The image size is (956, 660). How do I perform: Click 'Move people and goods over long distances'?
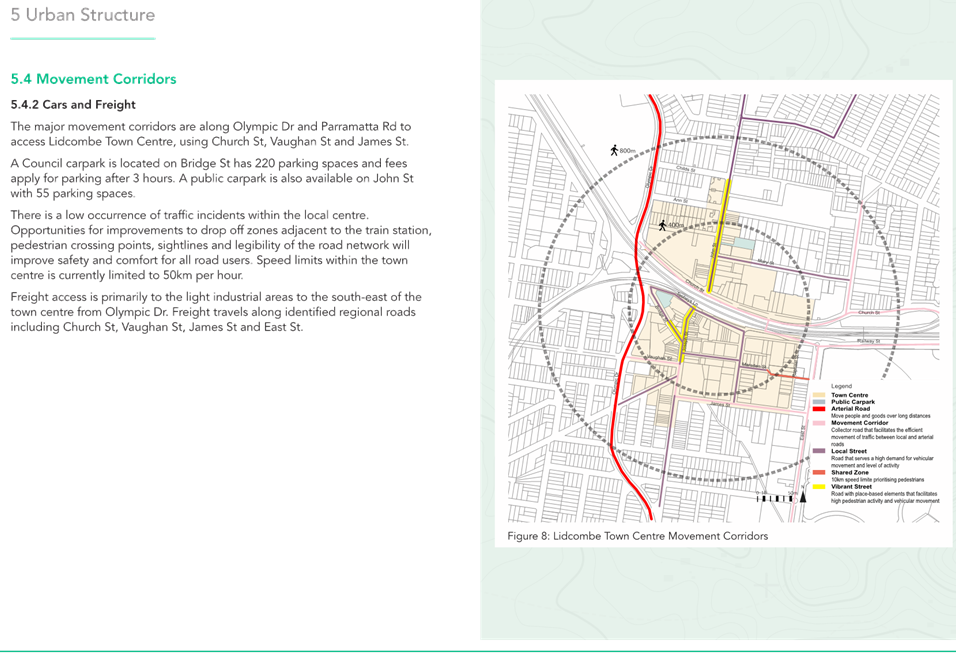coord(881,416)
